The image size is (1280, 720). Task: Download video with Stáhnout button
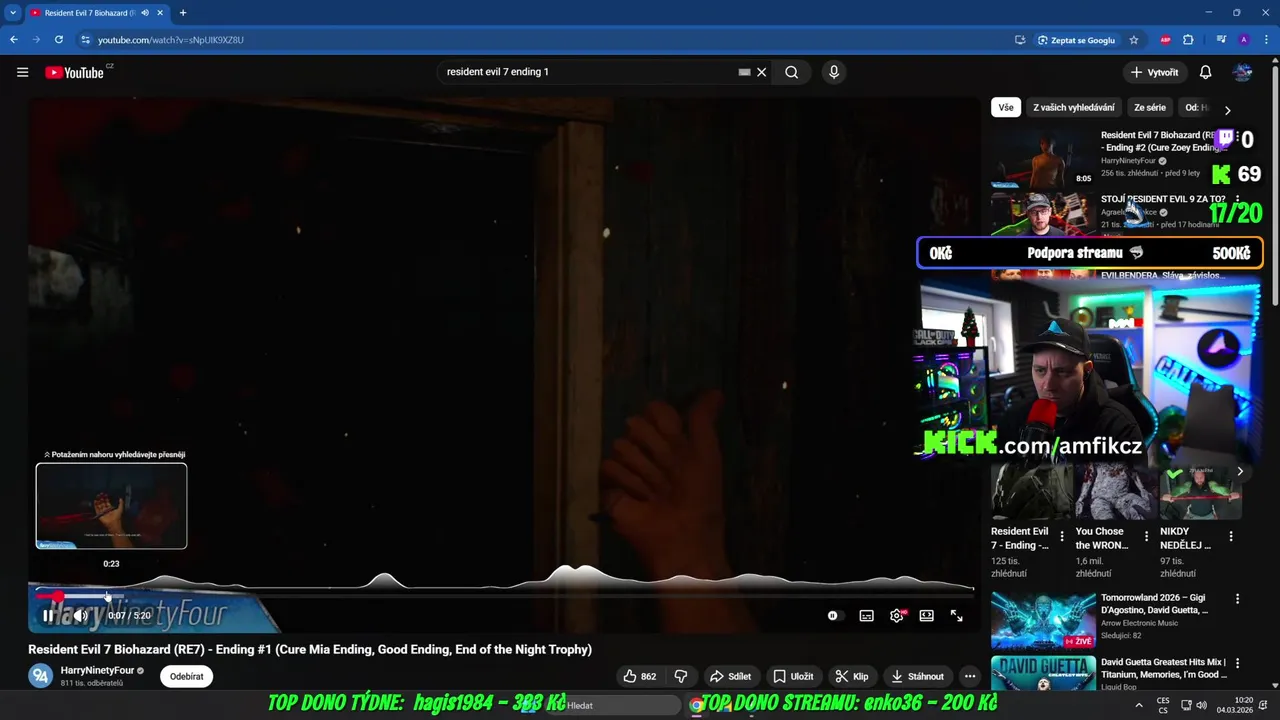[918, 676]
